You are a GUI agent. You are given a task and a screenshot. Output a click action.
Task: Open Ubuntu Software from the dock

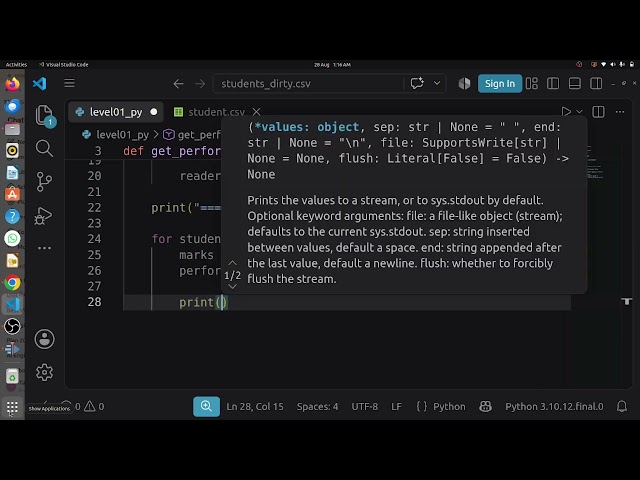click(12, 194)
